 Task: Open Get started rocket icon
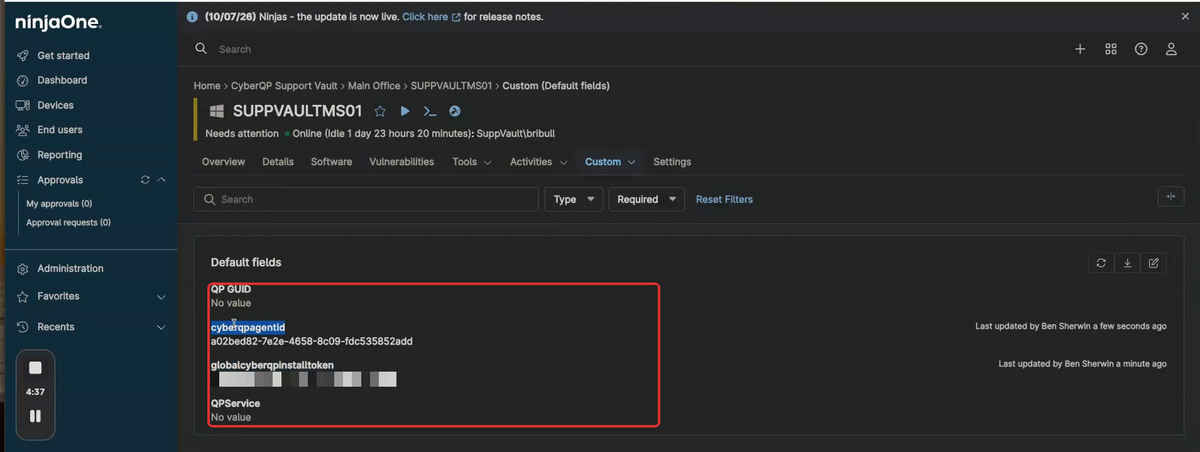coord(23,56)
